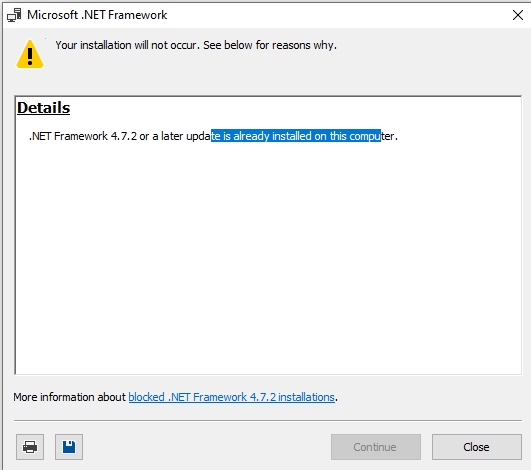Click the 'Microsoft .NET Framework' window title
Viewport: 531px width, 470px height.
pos(97,15)
